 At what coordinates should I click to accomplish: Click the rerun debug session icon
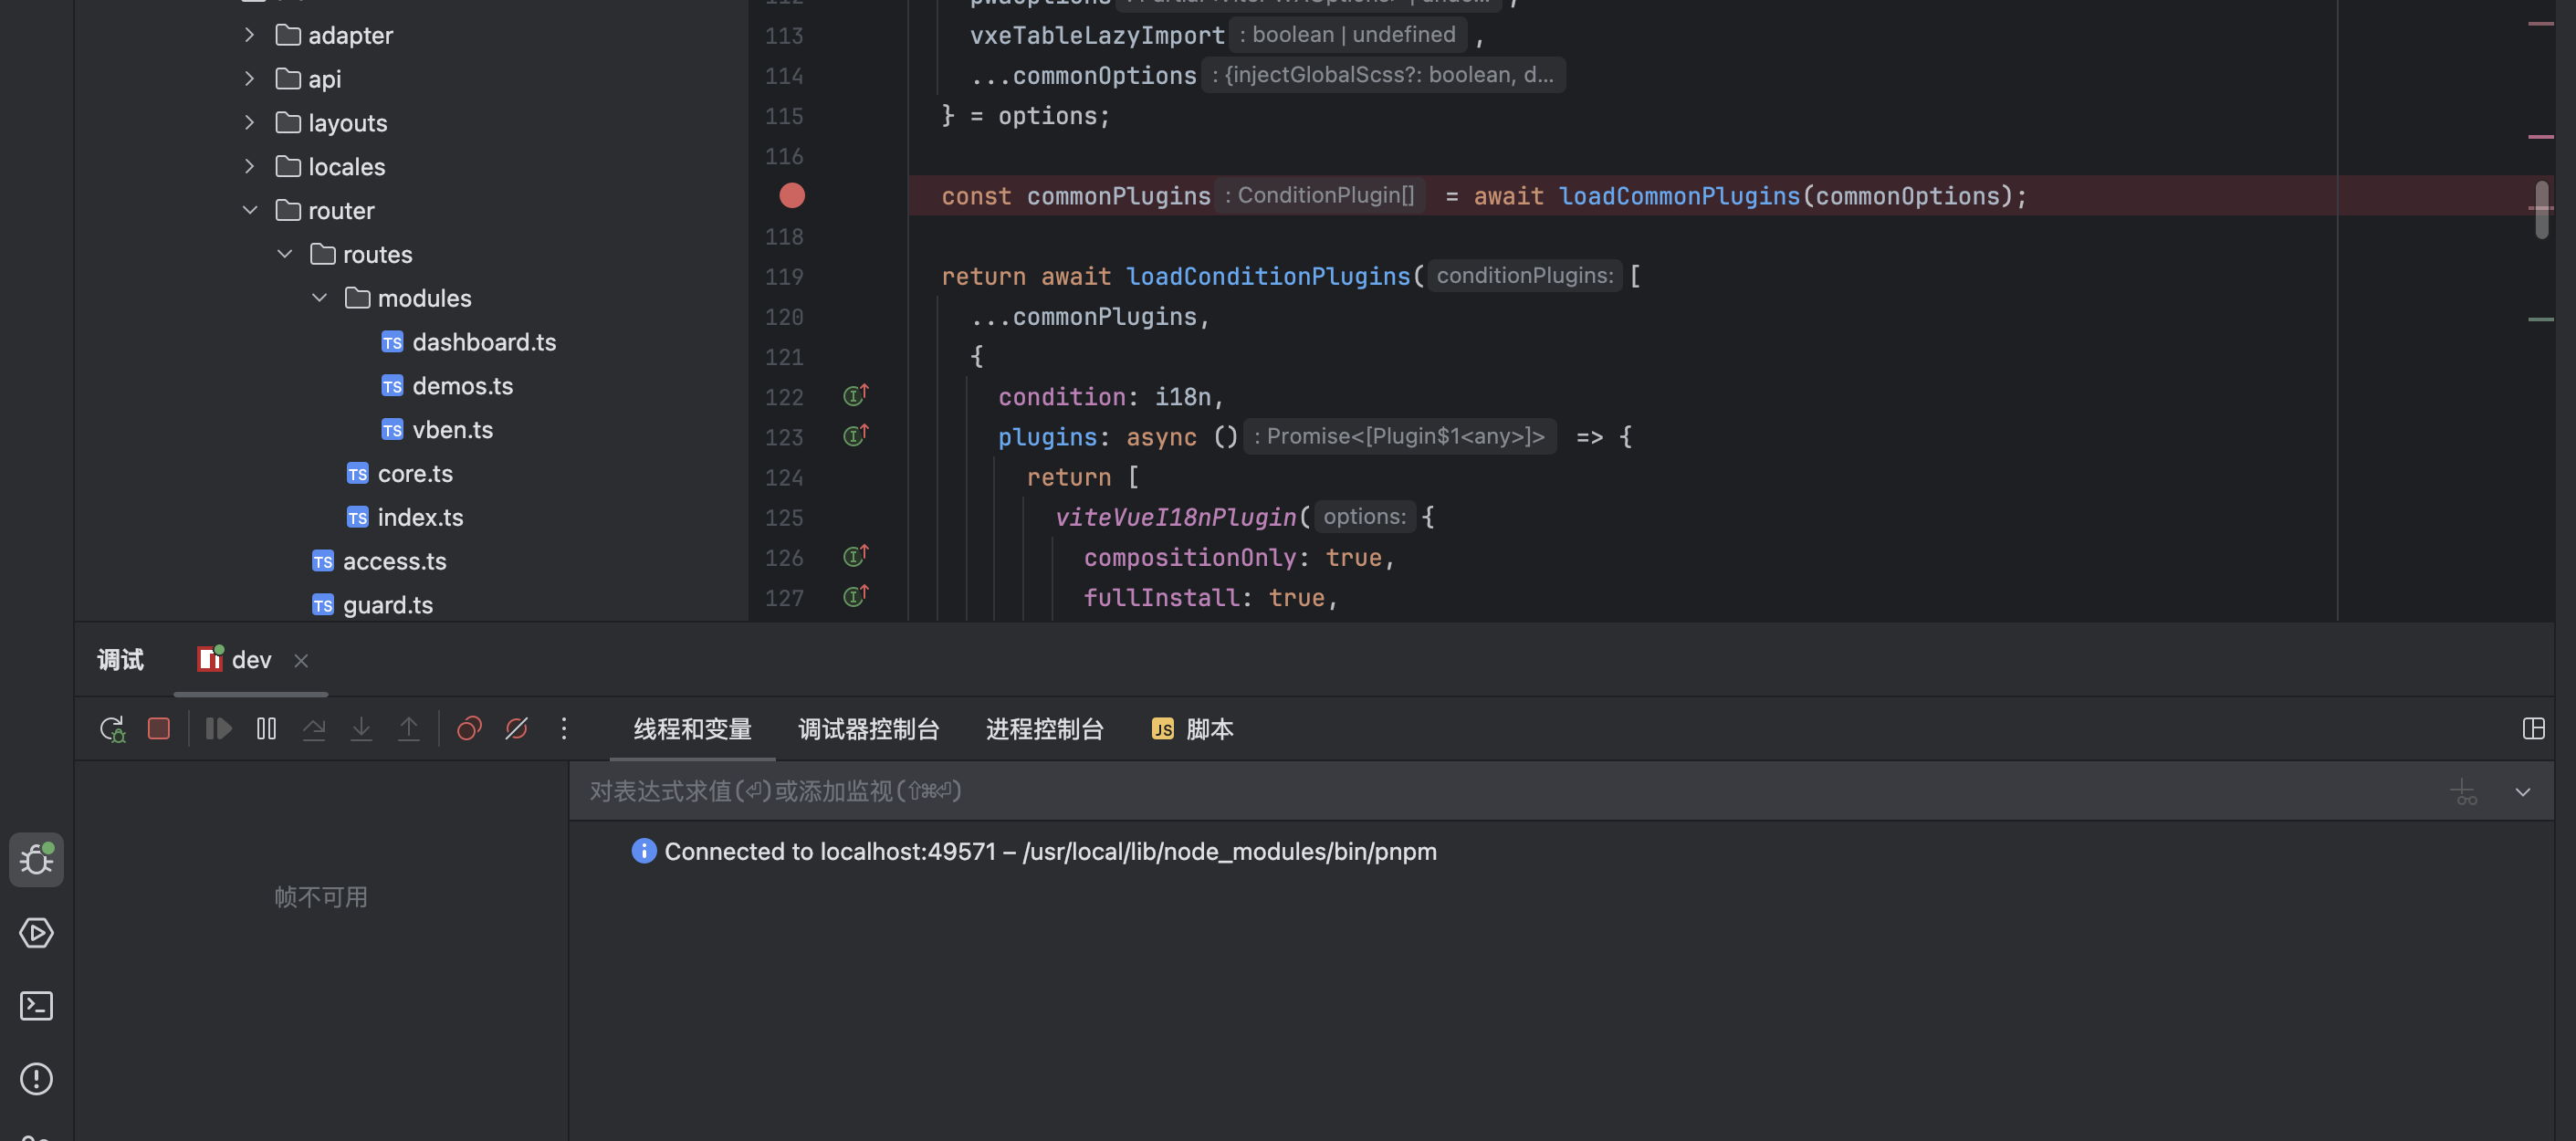click(x=112, y=729)
